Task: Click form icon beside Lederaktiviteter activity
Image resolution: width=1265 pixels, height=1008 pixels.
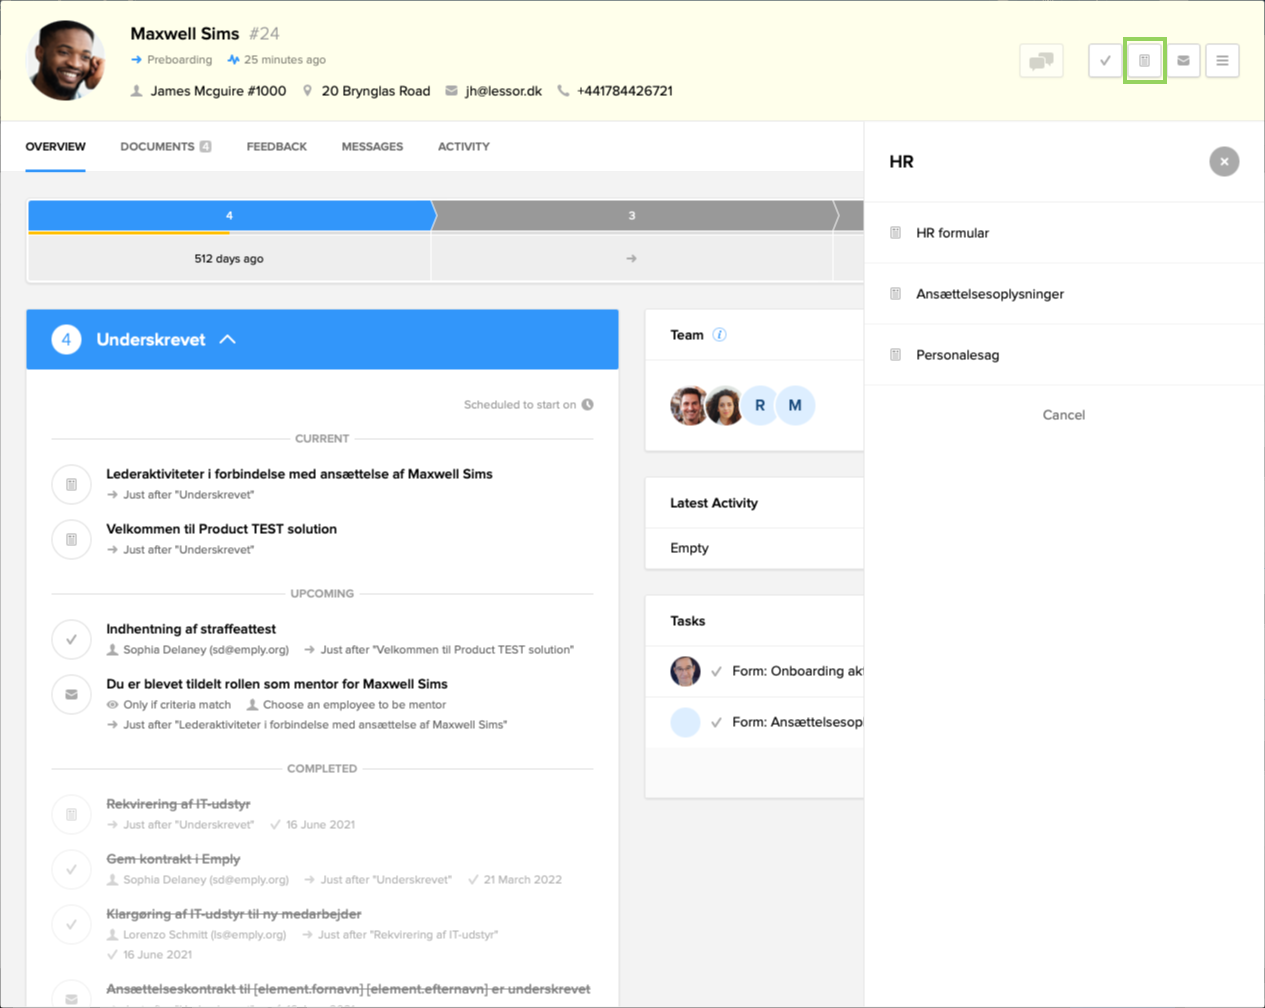Action: [x=71, y=484]
